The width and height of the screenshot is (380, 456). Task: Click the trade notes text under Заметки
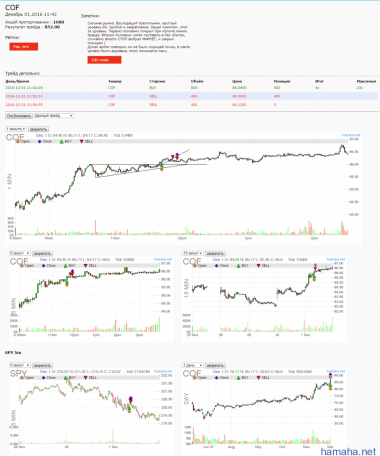pos(139,37)
